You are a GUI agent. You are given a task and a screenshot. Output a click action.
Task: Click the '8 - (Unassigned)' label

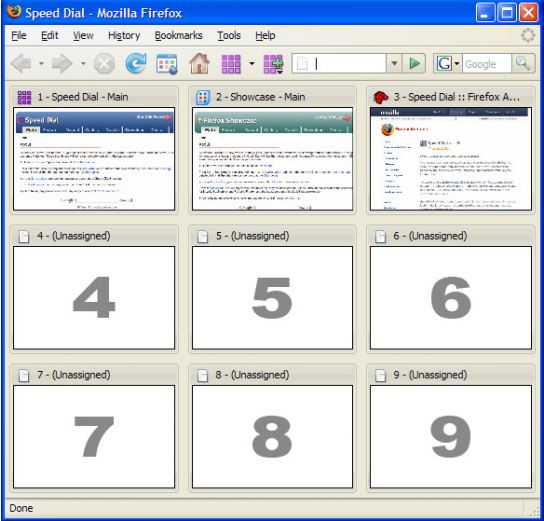pyautogui.click(x=252, y=375)
